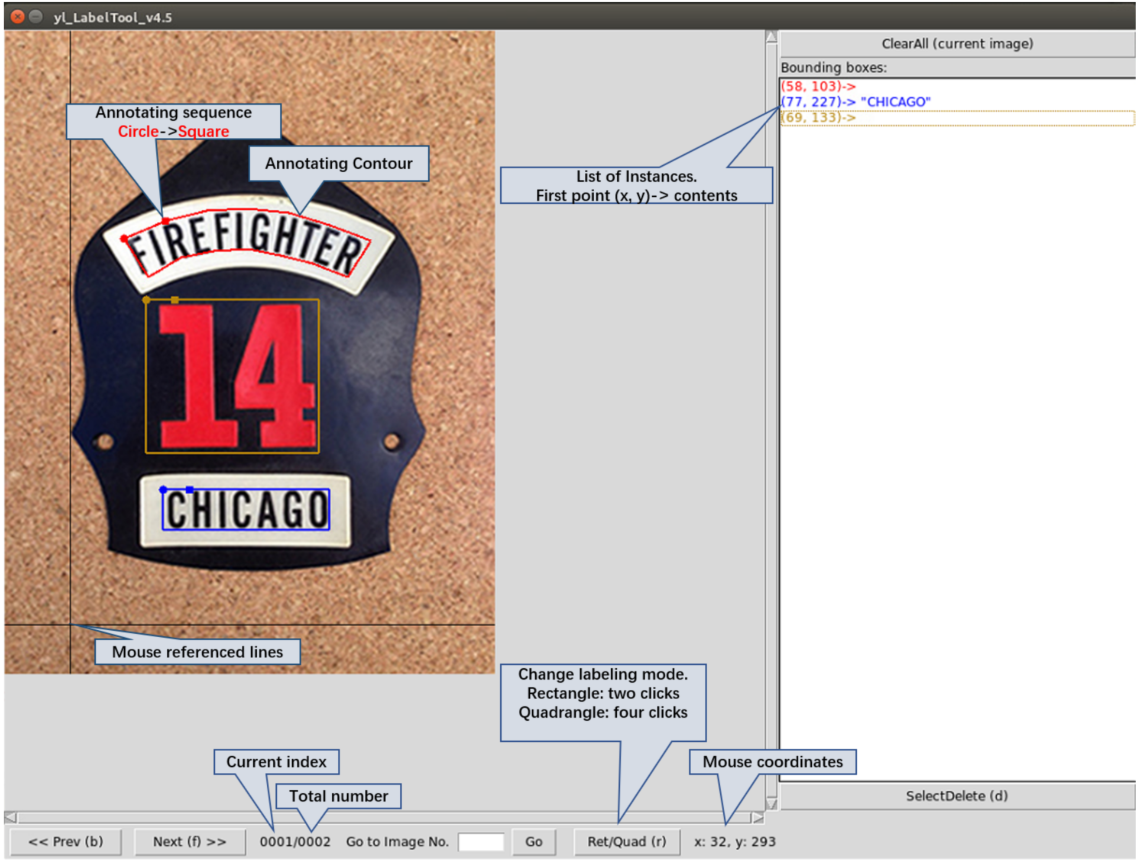Click the blue circle start point on CHICAGO box
The width and height of the screenshot is (1144, 865).
[163, 490]
